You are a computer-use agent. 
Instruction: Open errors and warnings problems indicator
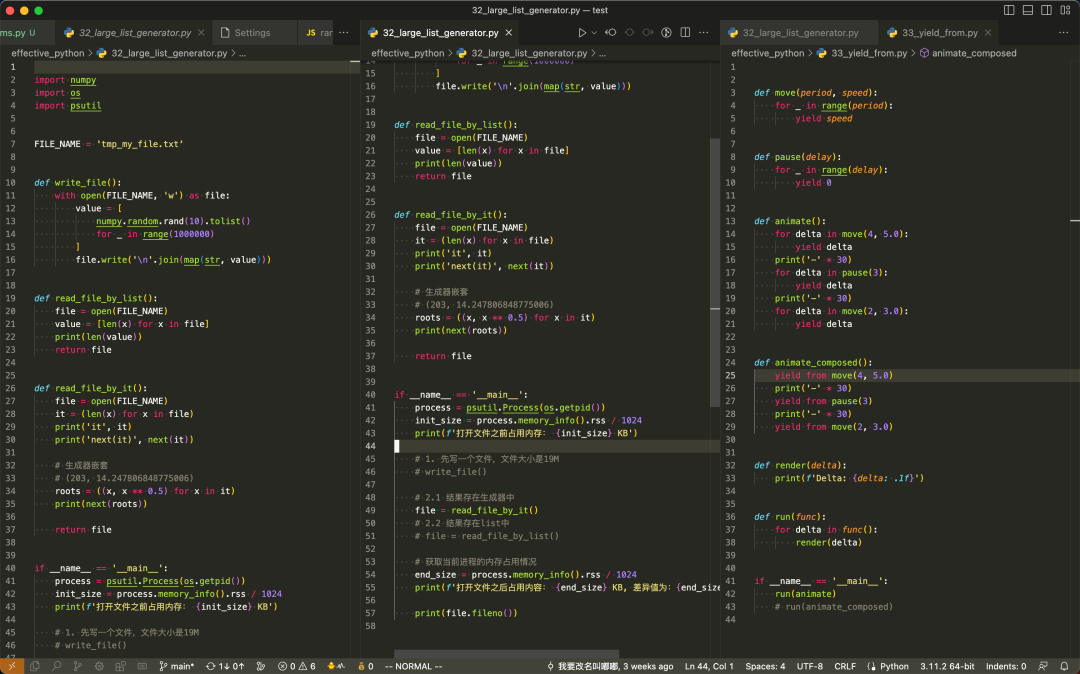[x=296, y=666]
